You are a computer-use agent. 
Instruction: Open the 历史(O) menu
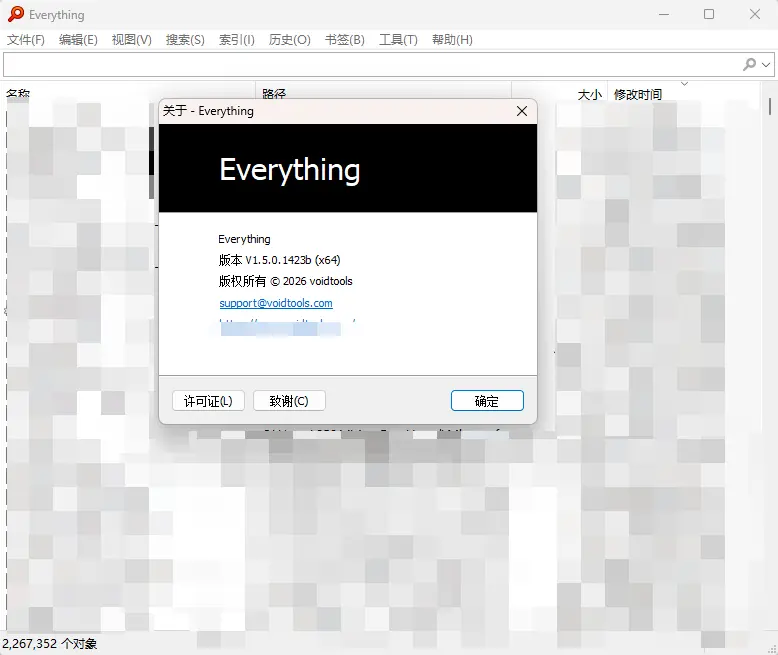tap(290, 40)
